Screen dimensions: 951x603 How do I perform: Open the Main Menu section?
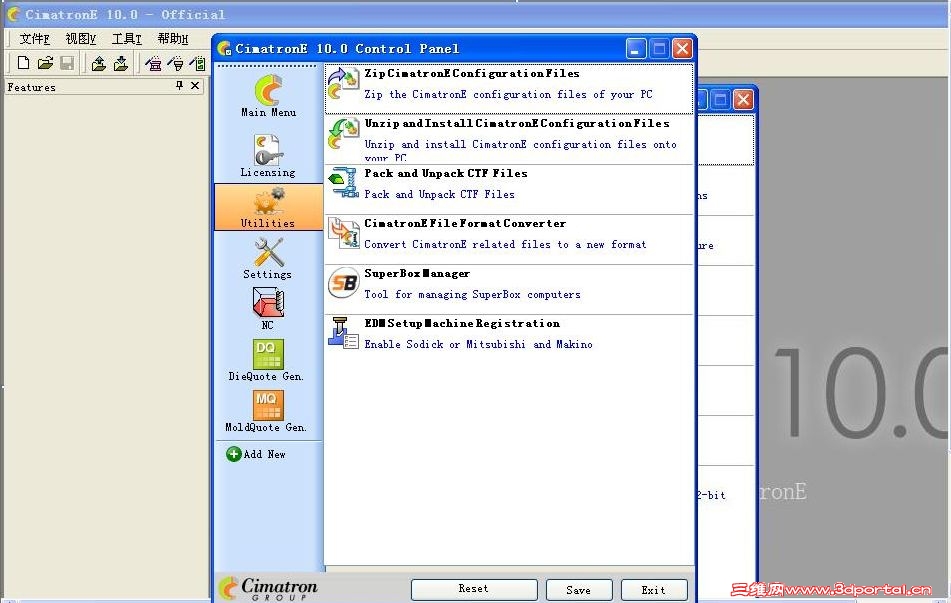(268, 95)
